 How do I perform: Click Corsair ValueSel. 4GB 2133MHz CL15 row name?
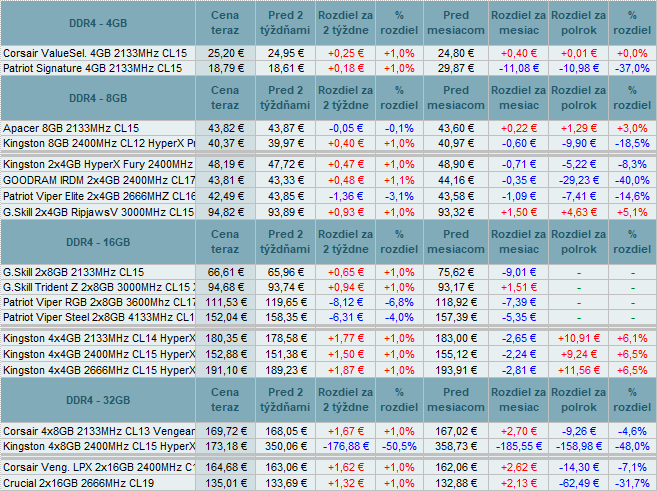click(x=95, y=53)
